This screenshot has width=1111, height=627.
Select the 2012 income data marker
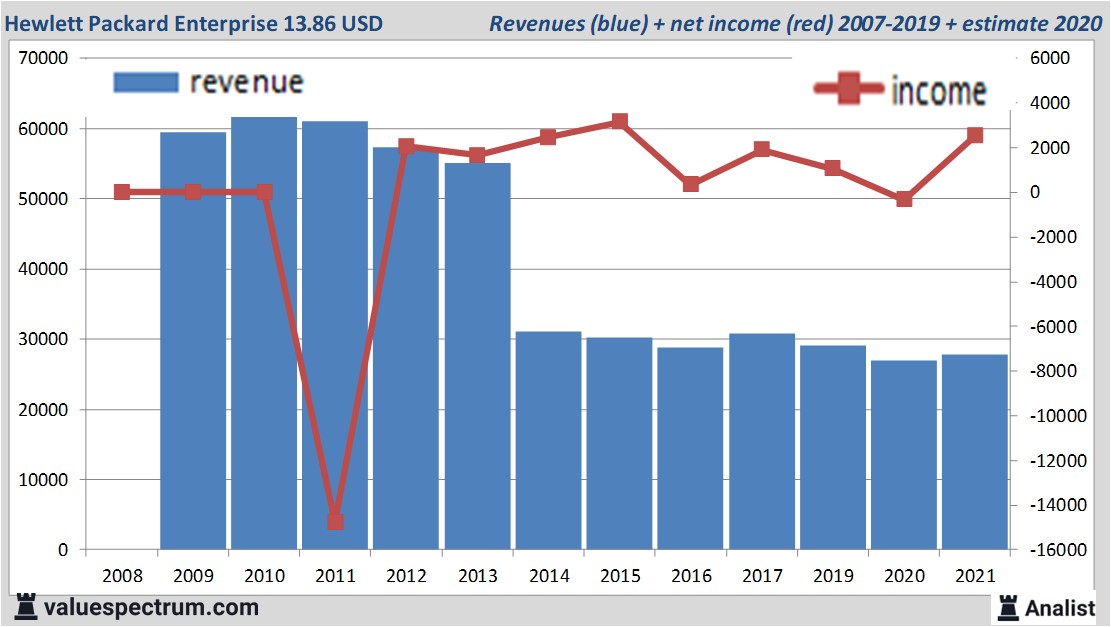coord(406,147)
